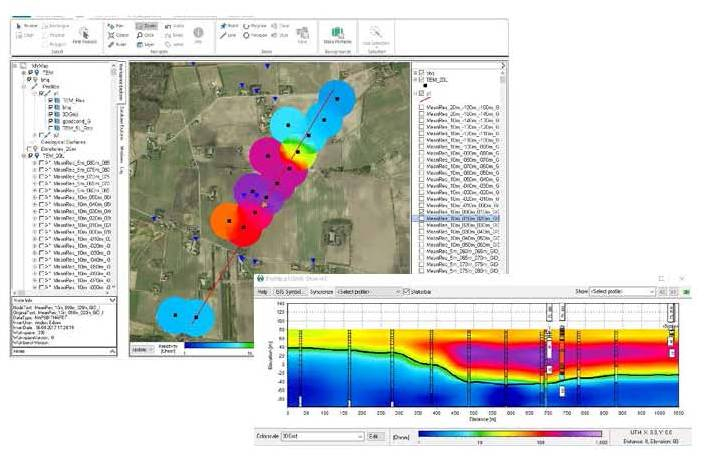Select the Point draw tool
The height and width of the screenshot is (456, 704).
(x=229, y=26)
